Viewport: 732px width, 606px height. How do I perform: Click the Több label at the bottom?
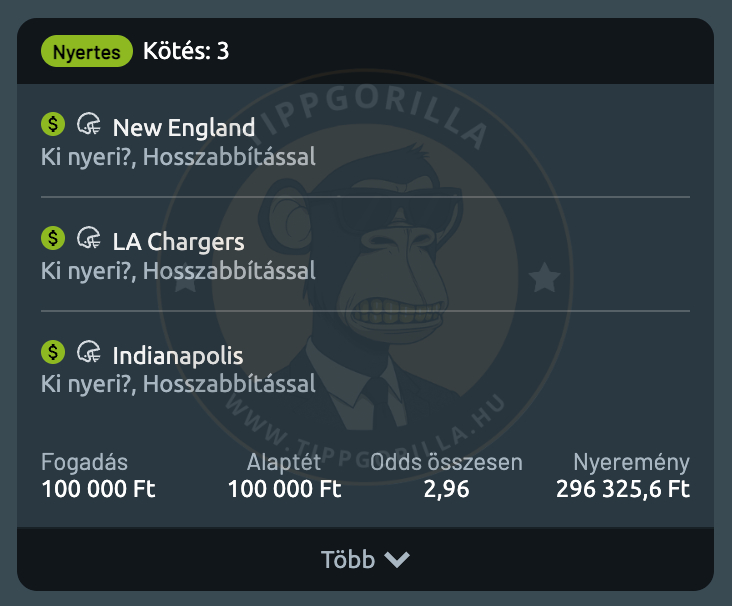pos(347,560)
